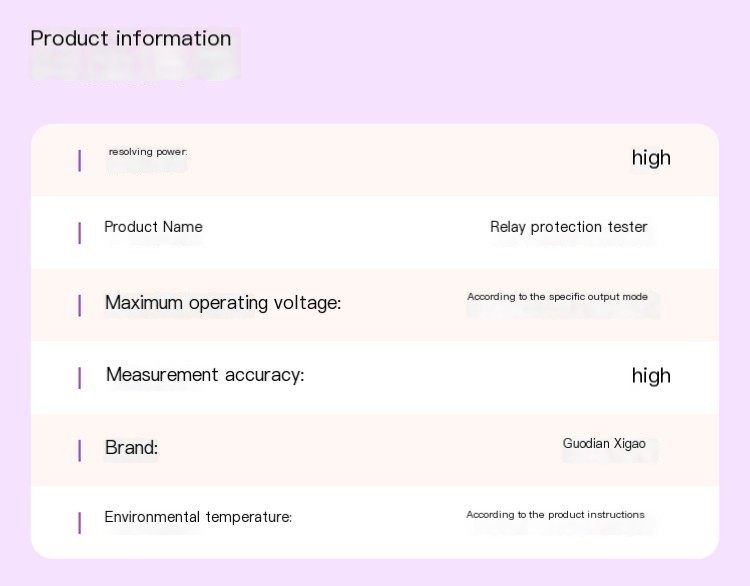Click the purple bar beside Maximum operating voltage
750x586 pixels.
79,305
